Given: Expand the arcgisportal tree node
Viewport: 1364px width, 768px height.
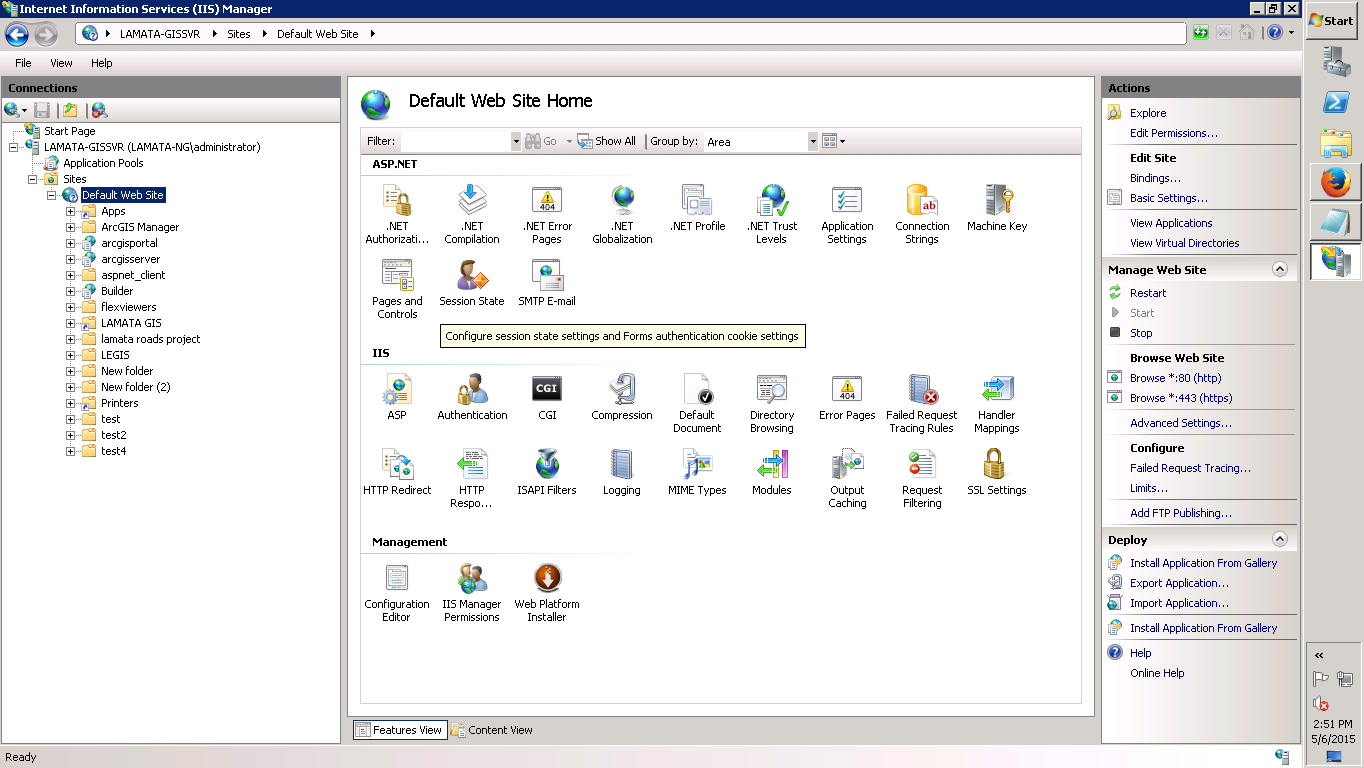Looking at the screenshot, I should pyautogui.click(x=71, y=243).
